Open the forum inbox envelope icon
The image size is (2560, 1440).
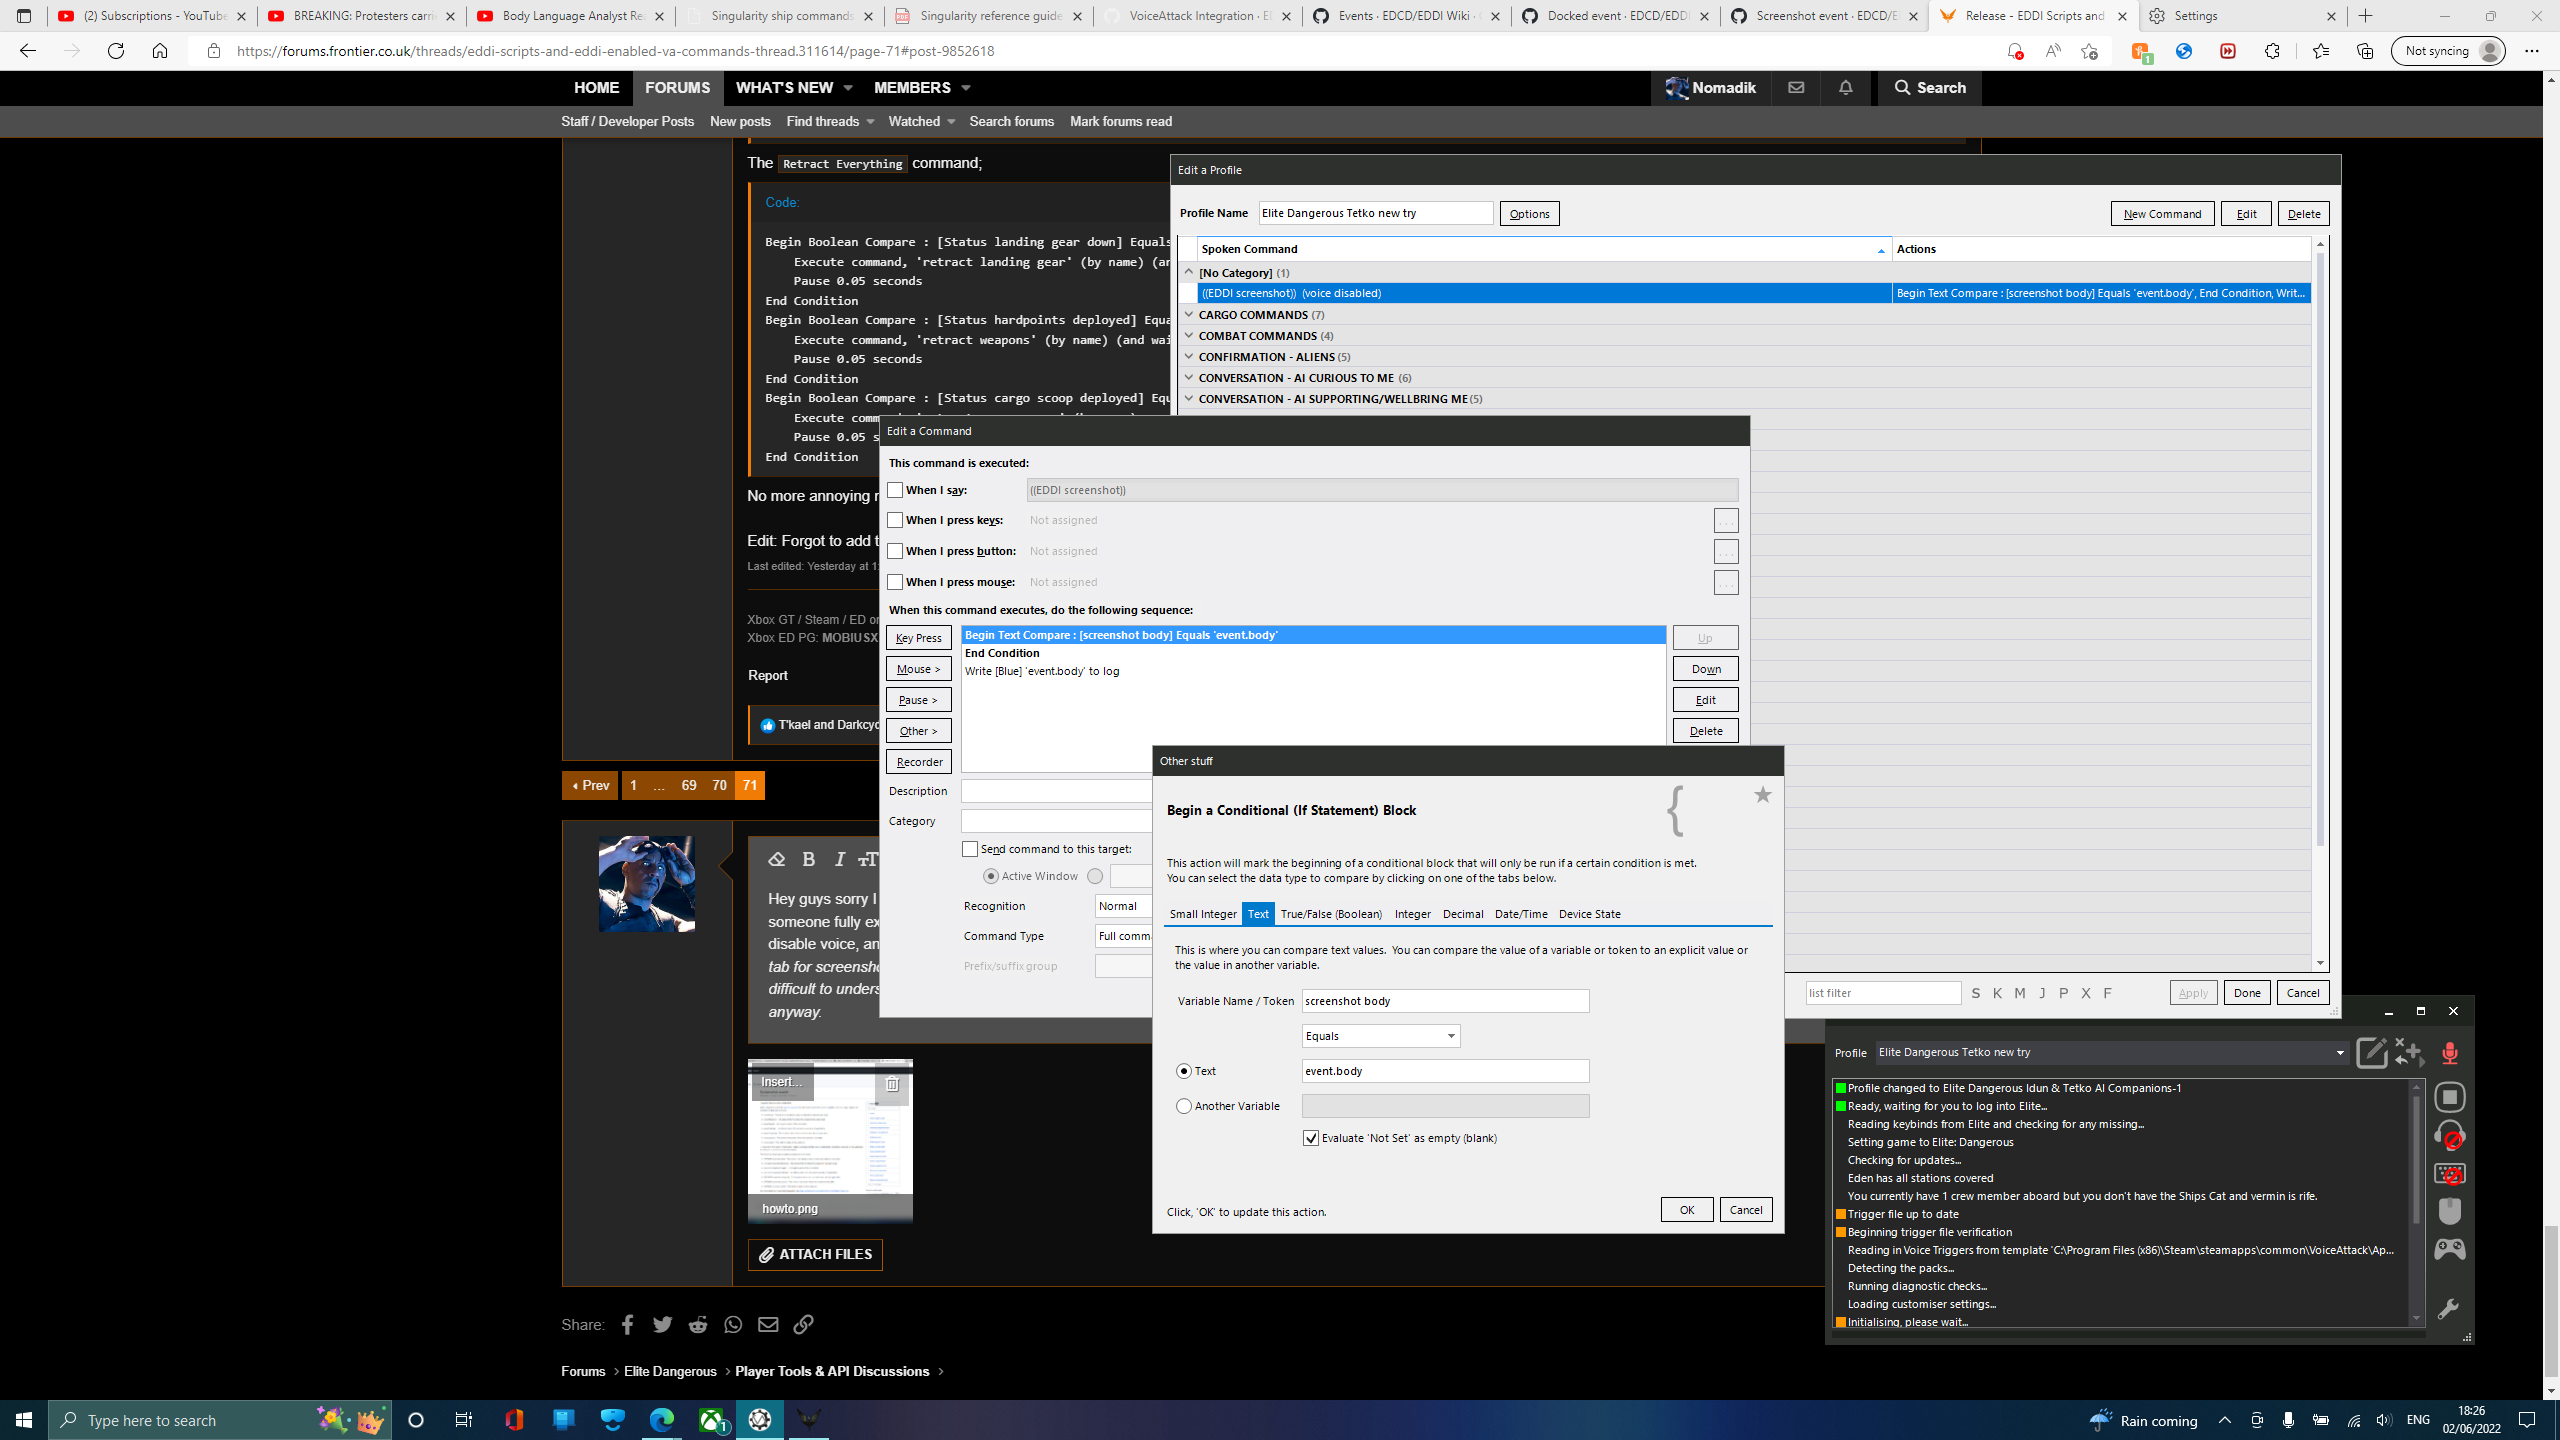(1796, 87)
